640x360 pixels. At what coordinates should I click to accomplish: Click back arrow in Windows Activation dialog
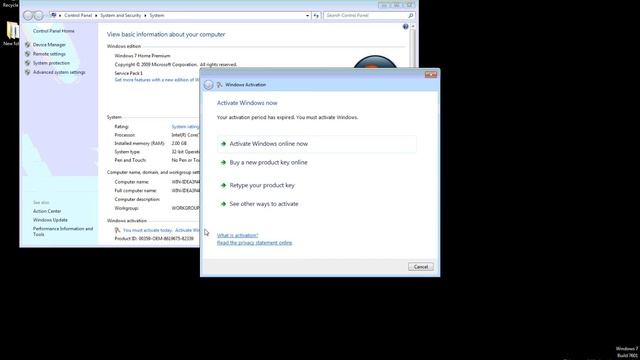(x=208, y=84)
